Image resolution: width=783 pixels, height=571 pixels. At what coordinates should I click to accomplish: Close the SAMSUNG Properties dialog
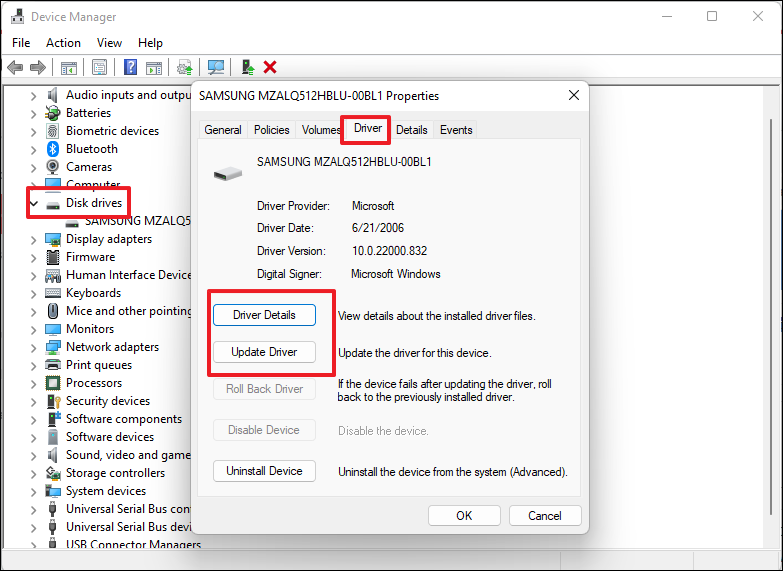tap(574, 95)
